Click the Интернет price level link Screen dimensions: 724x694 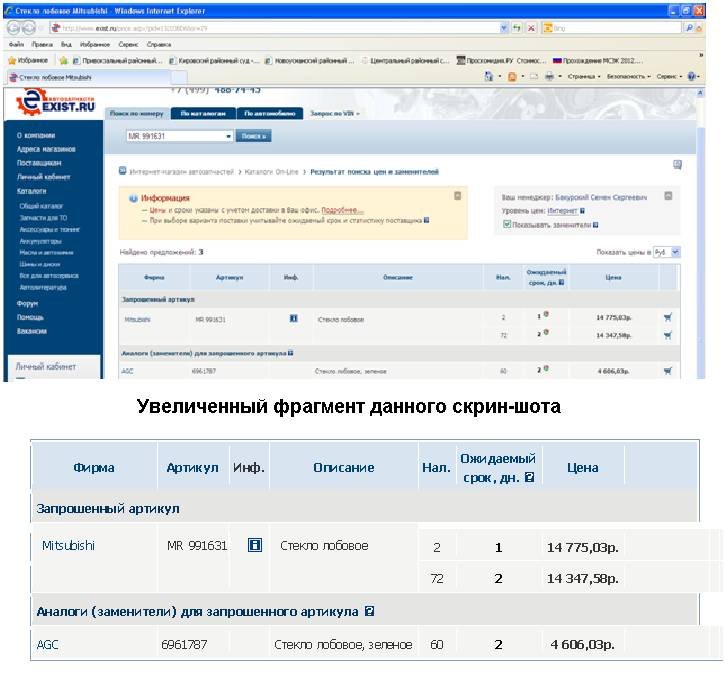click(562, 211)
